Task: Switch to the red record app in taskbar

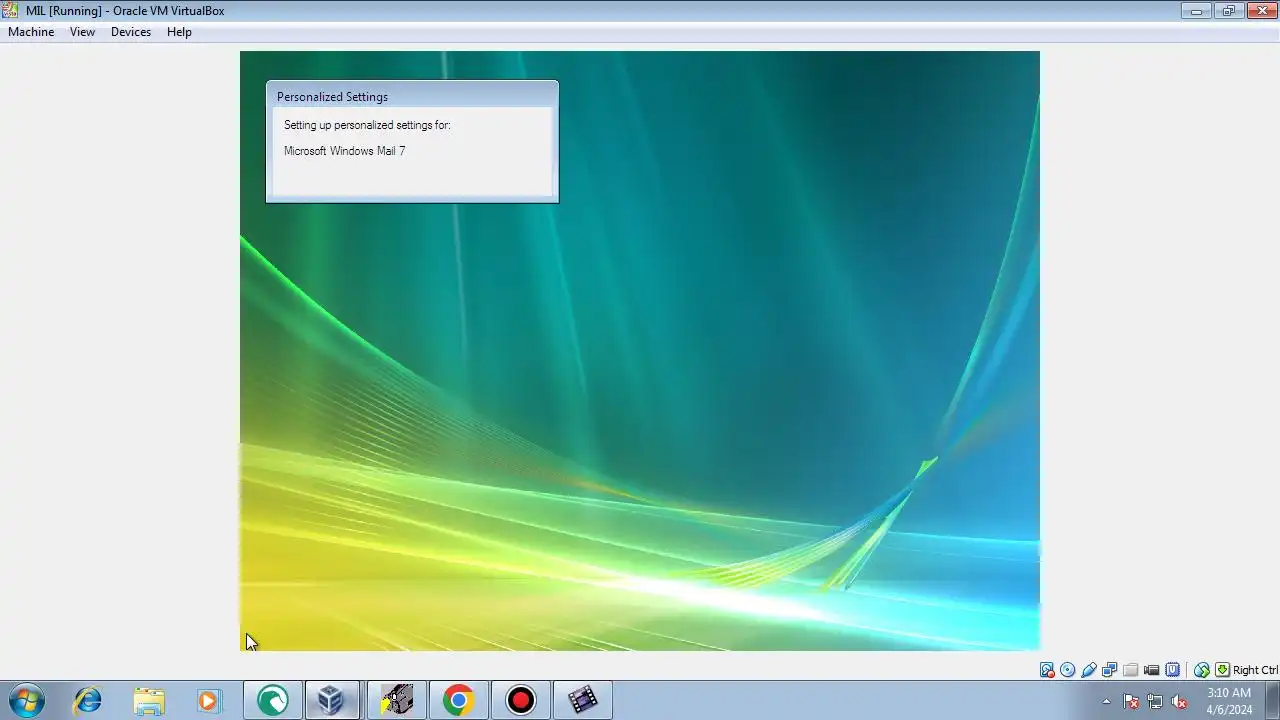Action: click(520, 700)
